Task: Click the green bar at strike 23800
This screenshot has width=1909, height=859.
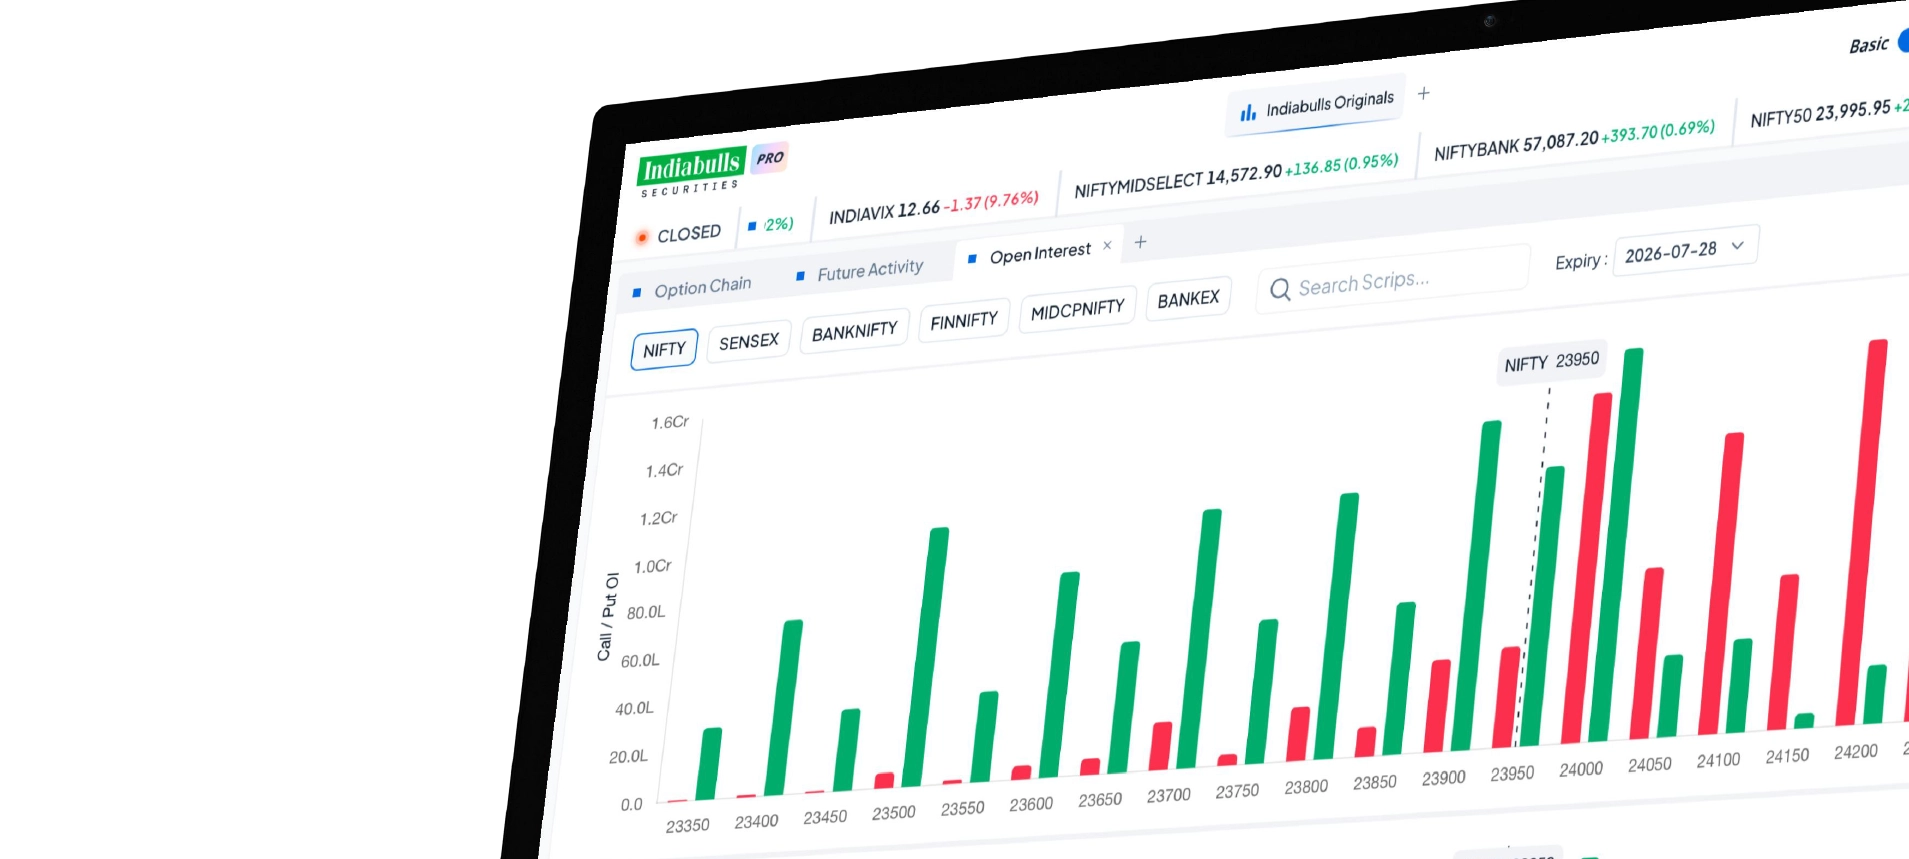Action: [x=1337, y=627]
